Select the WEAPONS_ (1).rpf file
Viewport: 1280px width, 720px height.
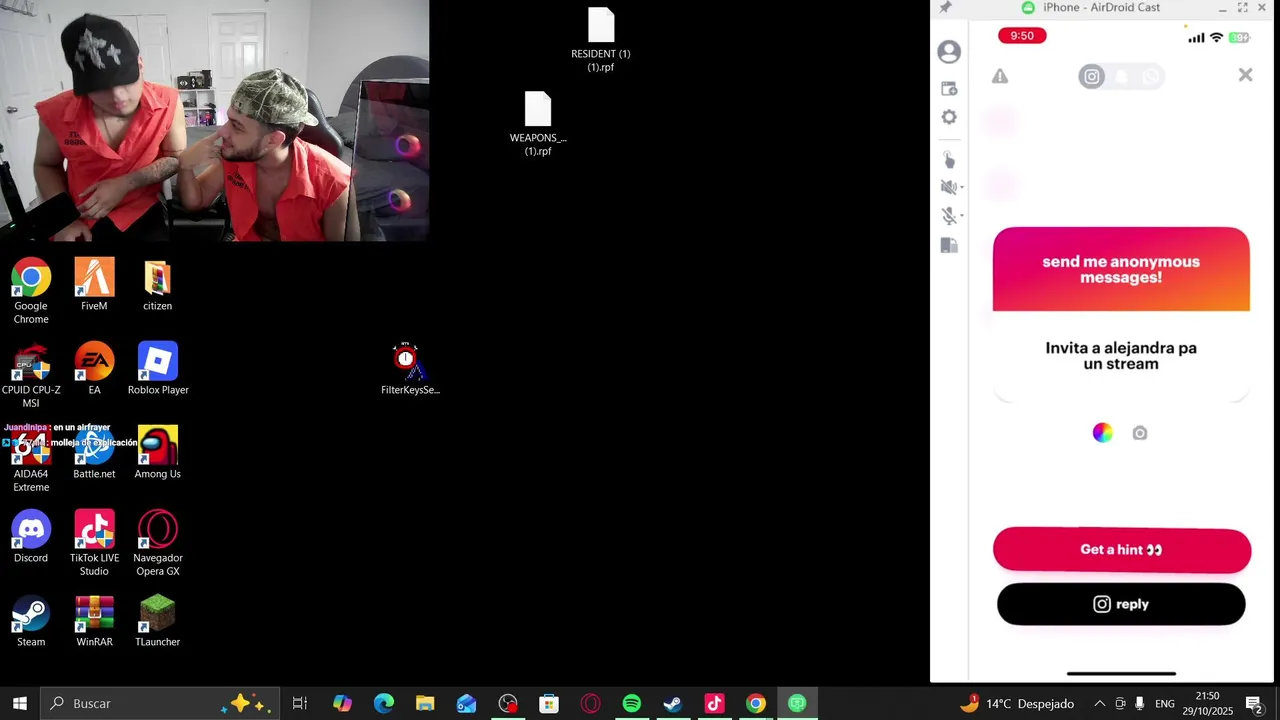(538, 124)
